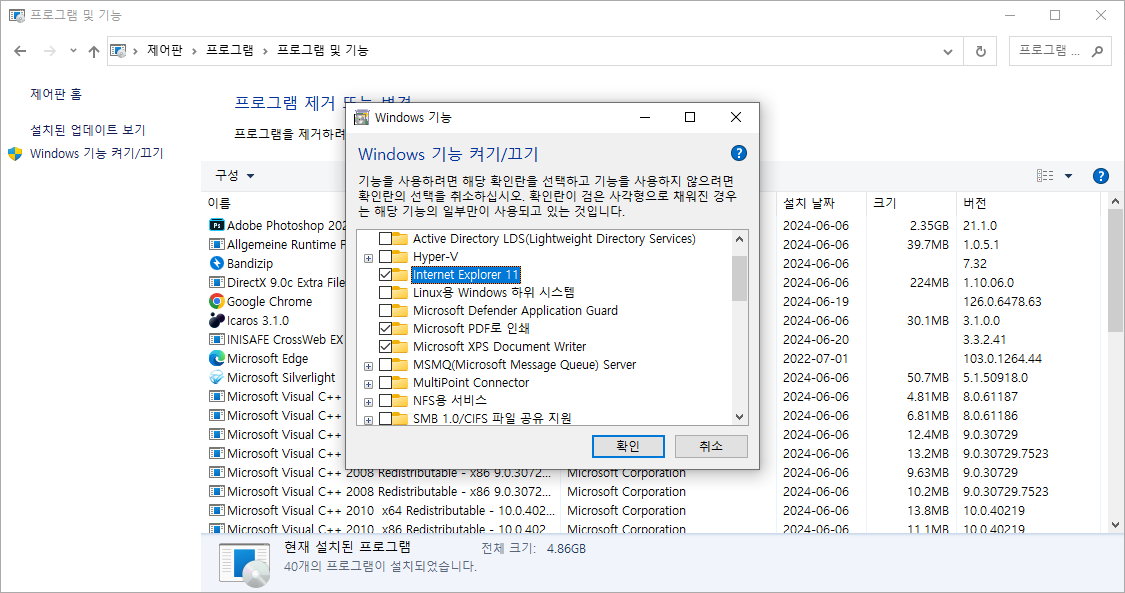This screenshot has height=593, width=1125.
Task: Refresh the address bar location
Action: (980, 51)
